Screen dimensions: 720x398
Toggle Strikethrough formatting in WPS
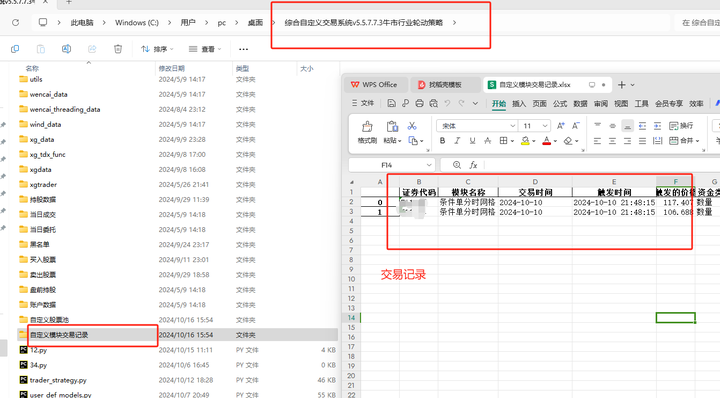pyautogui.click(x=488, y=140)
